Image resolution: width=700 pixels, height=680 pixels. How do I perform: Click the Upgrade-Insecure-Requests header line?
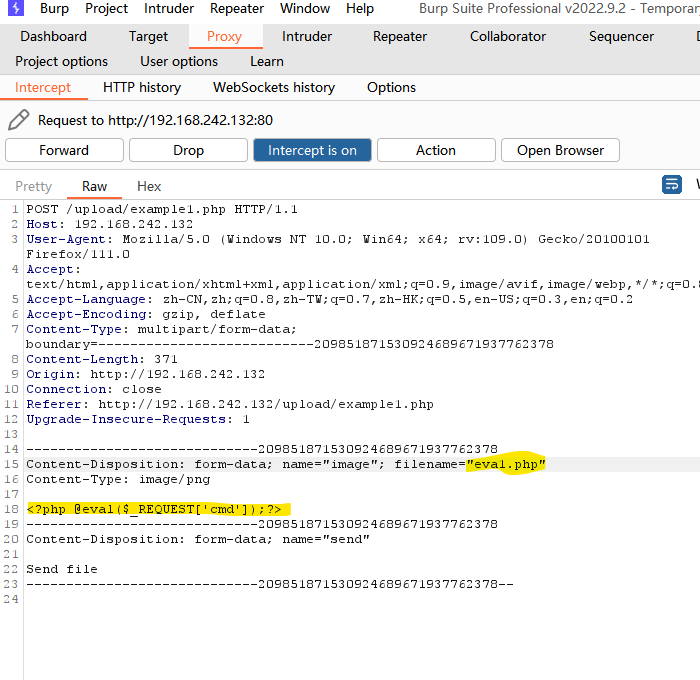coord(138,419)
